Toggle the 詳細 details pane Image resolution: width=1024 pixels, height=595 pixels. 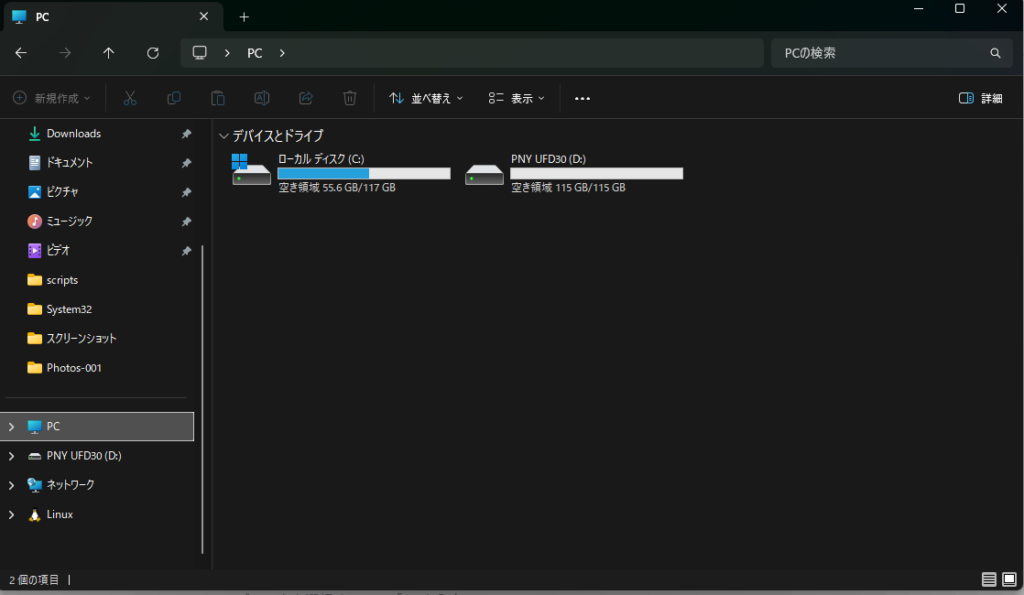(980, 98)
